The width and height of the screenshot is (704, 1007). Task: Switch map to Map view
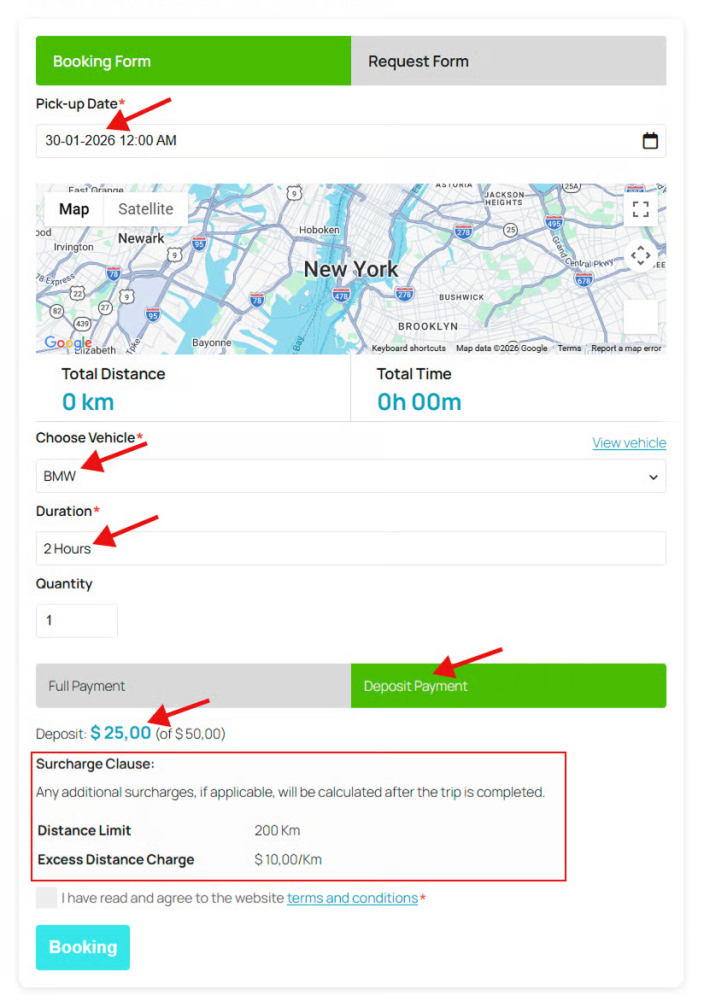[74, 209]
